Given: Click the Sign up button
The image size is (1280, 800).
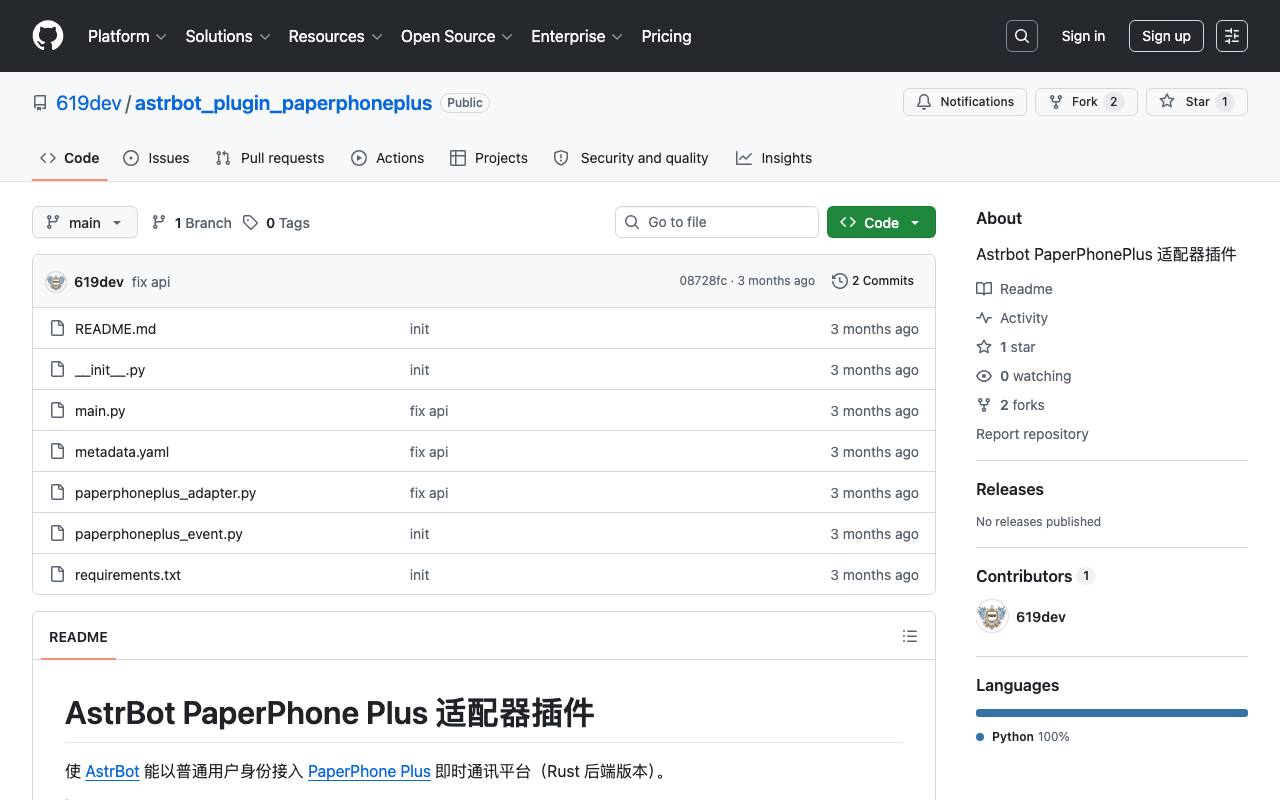Looking at the screenshot, I should [1166, 36].
